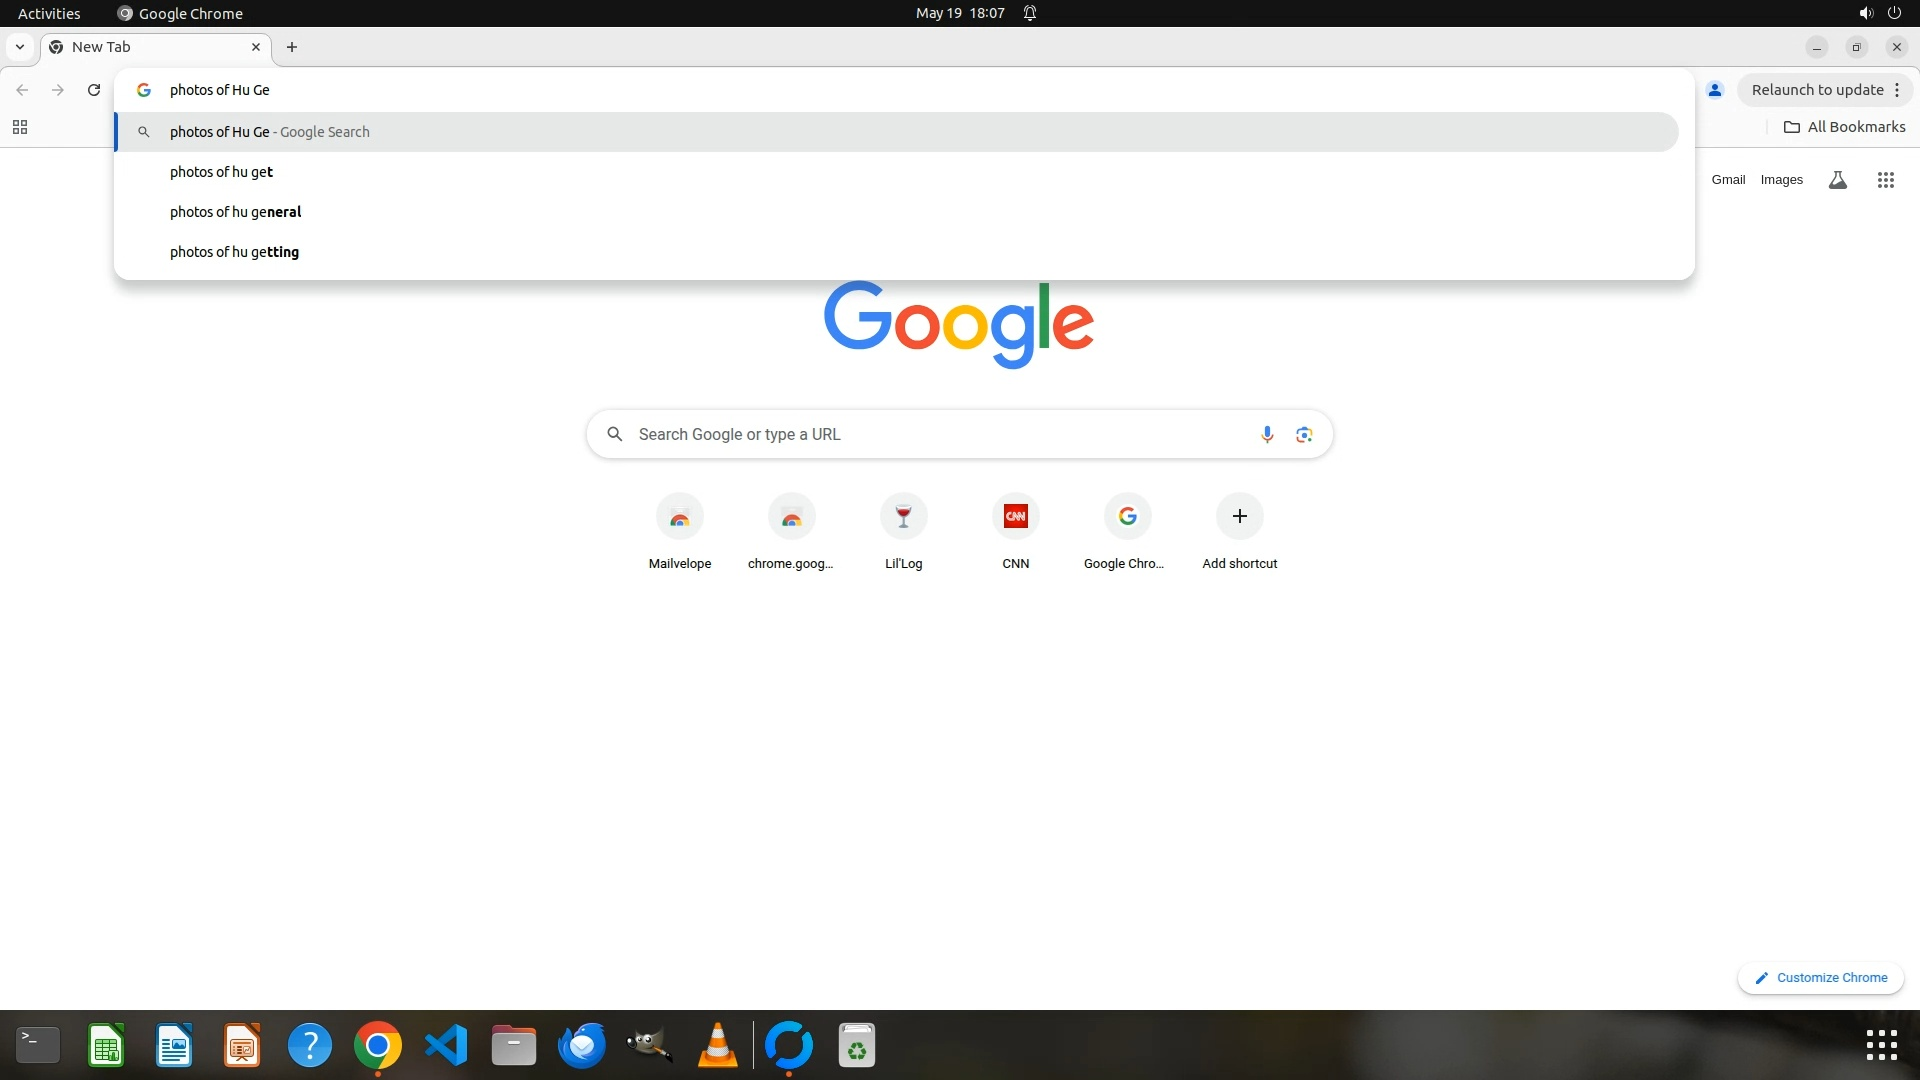Viewport: 1920px width, 1080px height.
Task: Click the Add shortcut button
Action: click(1239, 517)
